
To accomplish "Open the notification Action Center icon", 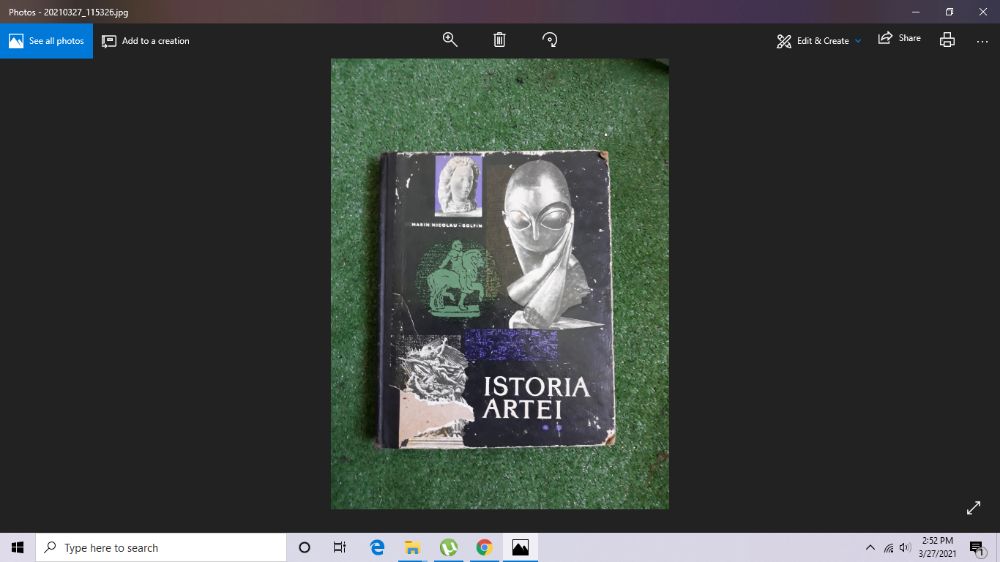I will [976, 547].
